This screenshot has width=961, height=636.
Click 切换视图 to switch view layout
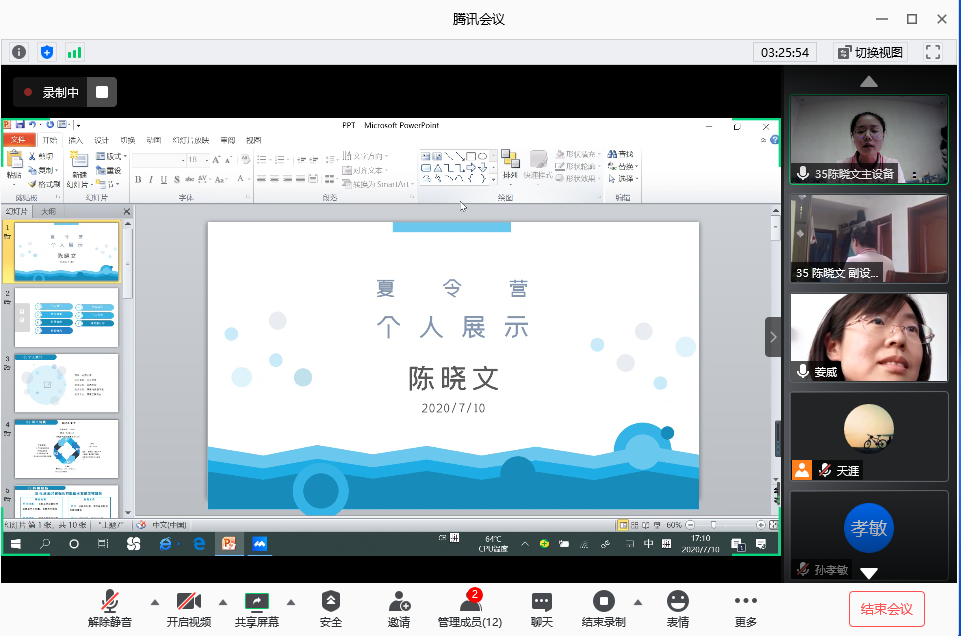[870, 52]
